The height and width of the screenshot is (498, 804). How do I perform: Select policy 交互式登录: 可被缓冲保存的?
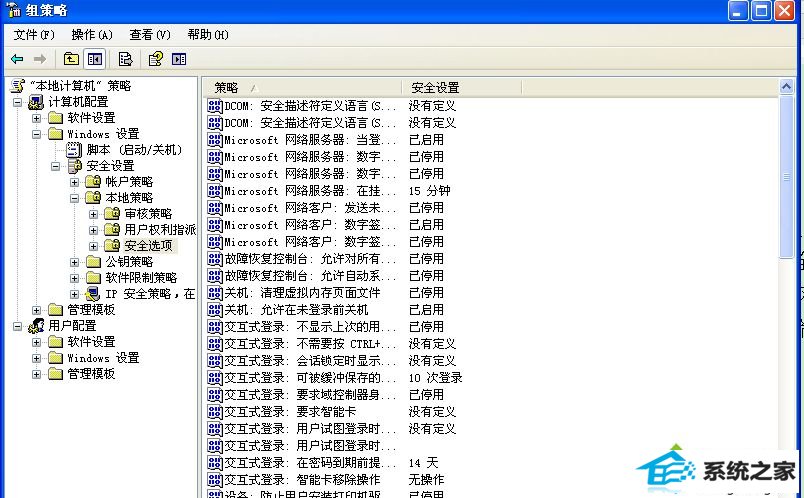[310, 378]
